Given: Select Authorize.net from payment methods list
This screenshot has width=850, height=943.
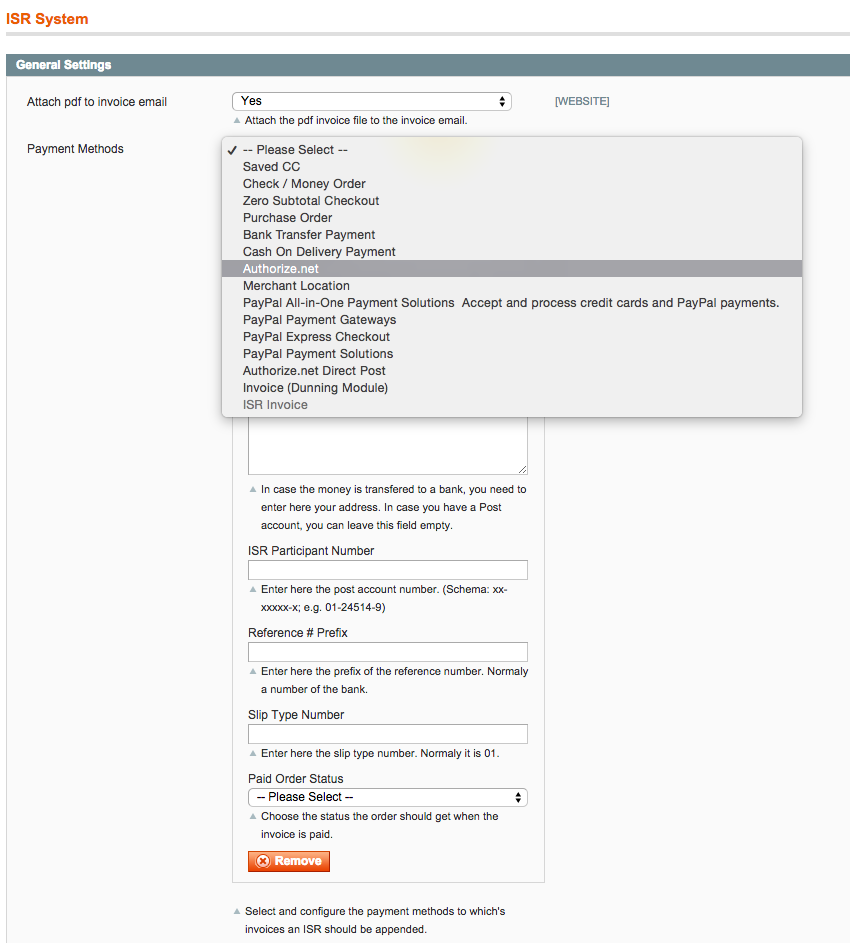Looking at the screenshot, I should pos(281,269).
